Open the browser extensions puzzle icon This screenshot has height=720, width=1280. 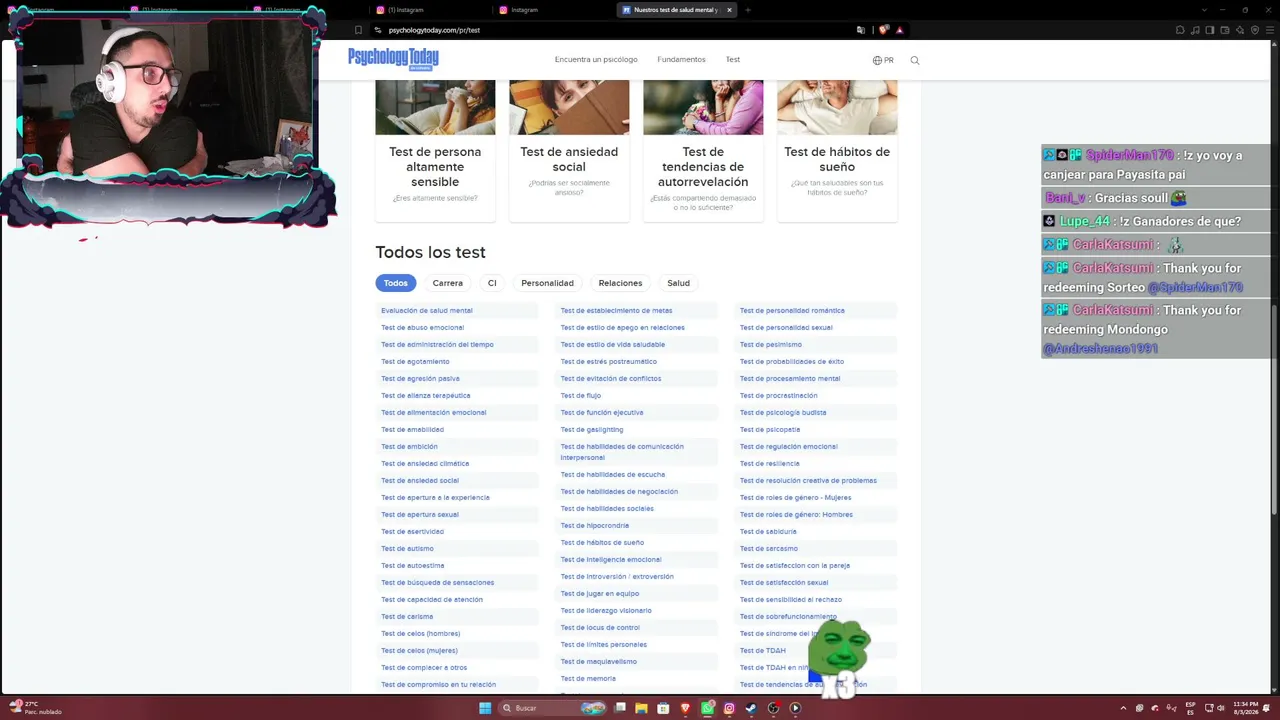click(1180, 30)
